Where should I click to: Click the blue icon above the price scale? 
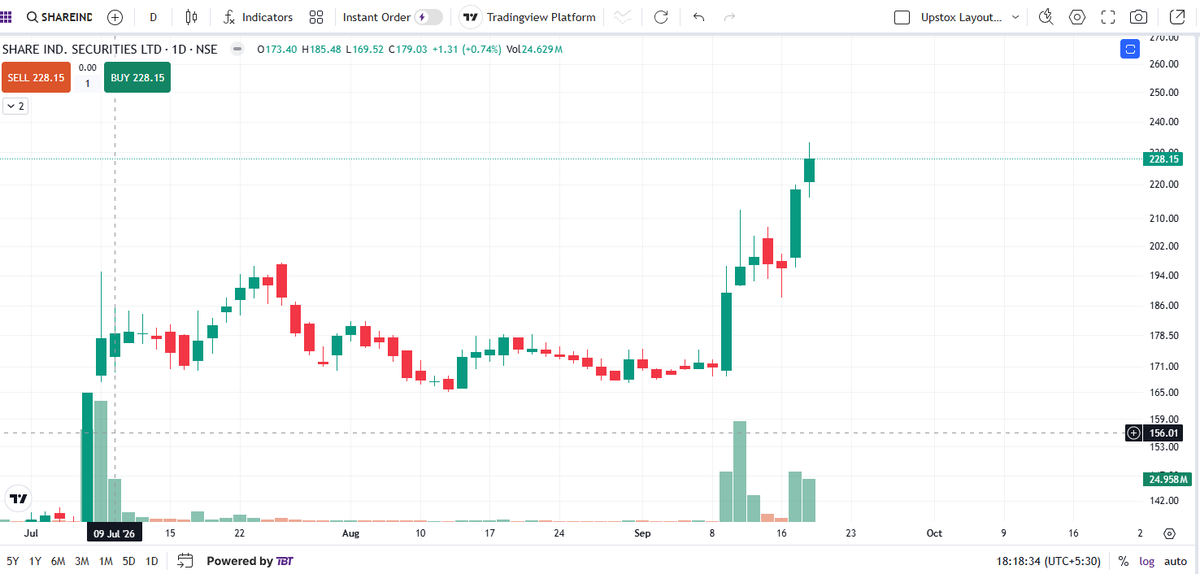[x=1130, y=48]
